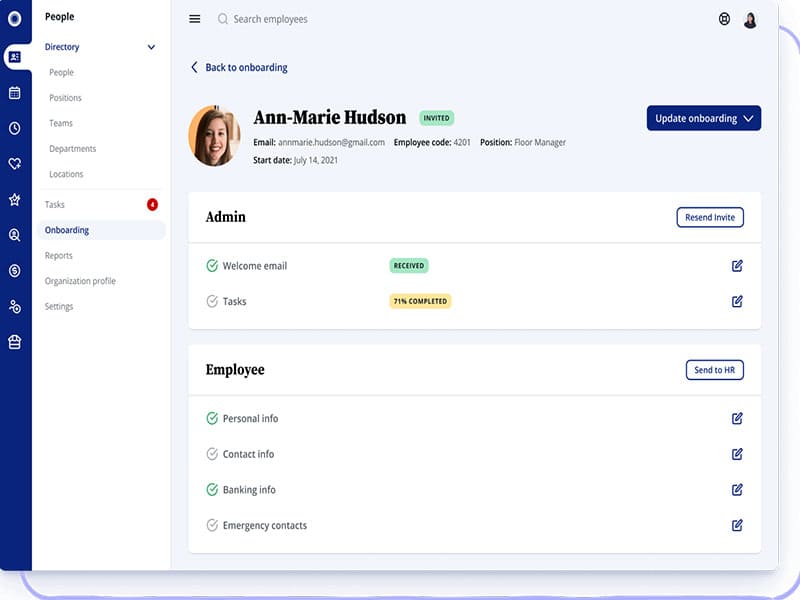Open the Update onboarding dropdown
800x600 pixels.
coord(704,118)
